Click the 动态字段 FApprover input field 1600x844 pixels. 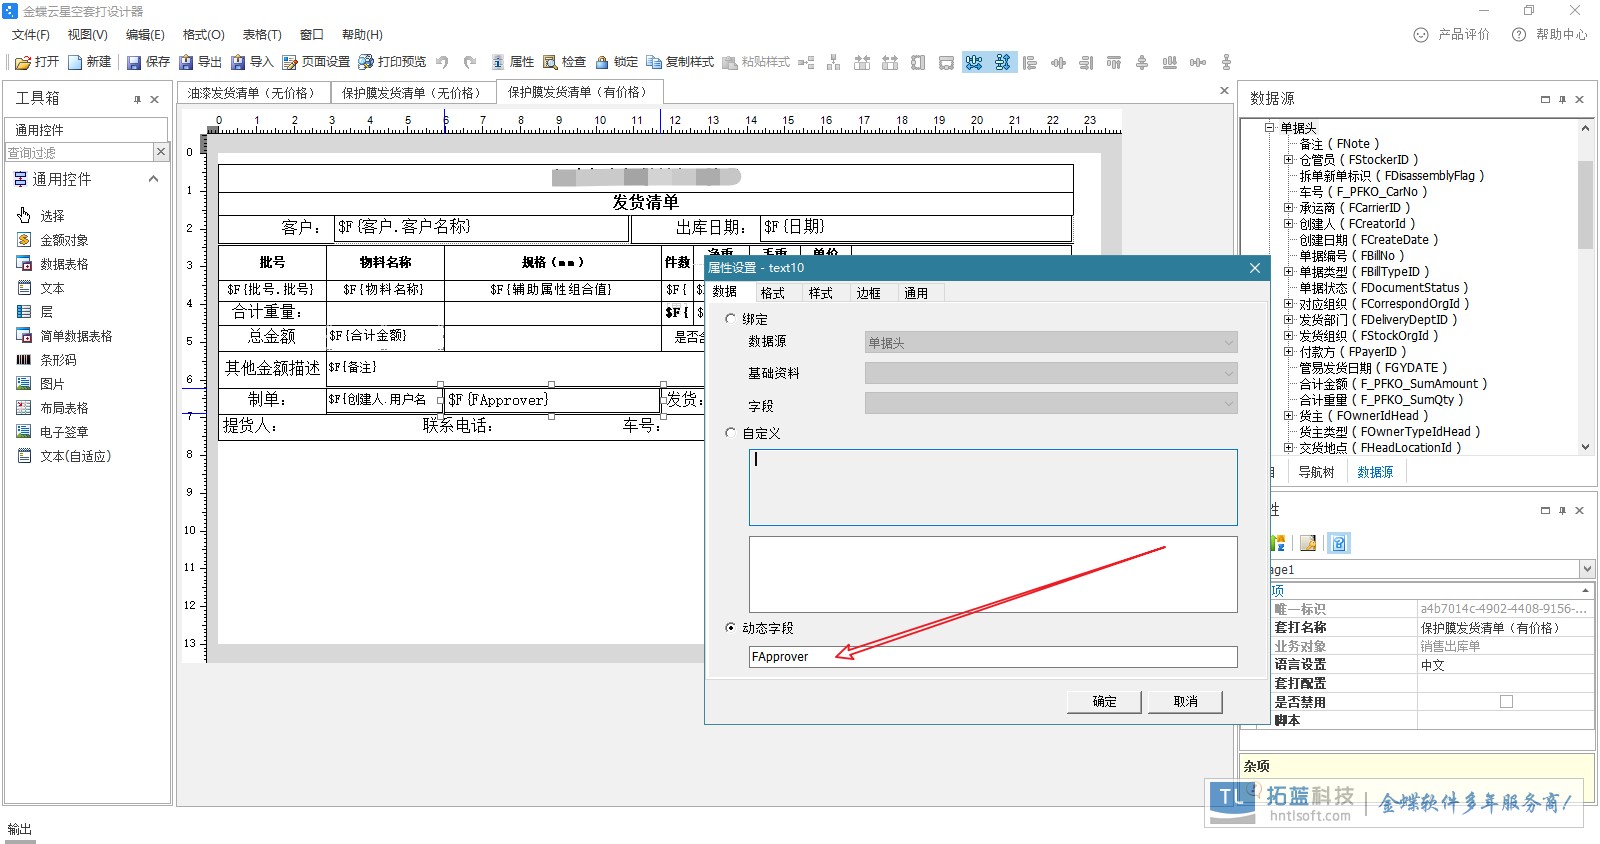point(992,657)
